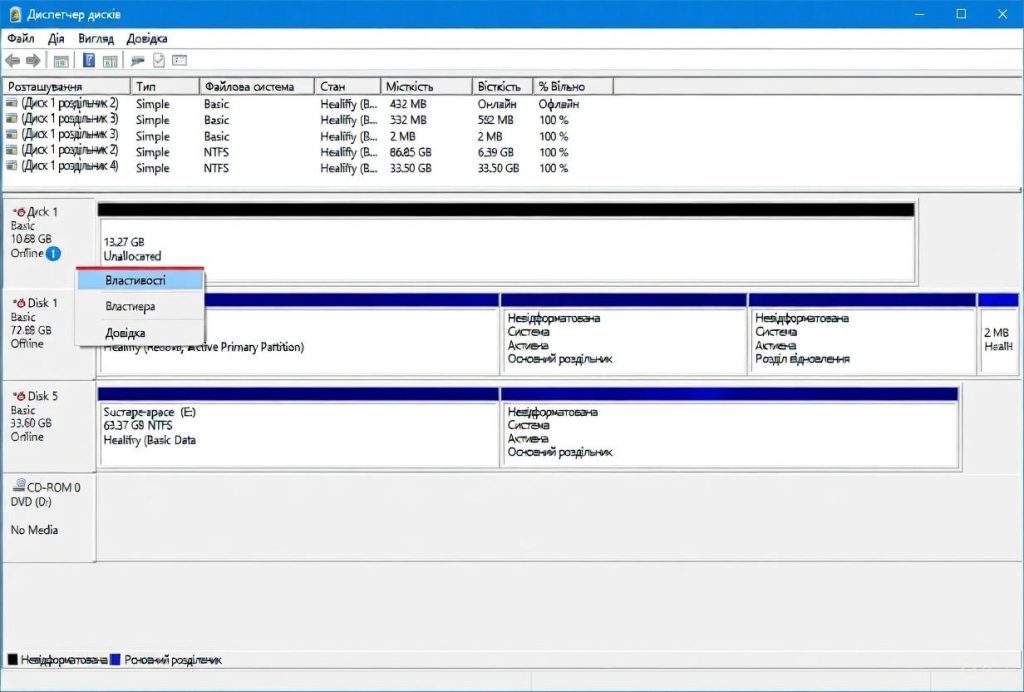The width and height of the screenshot is (1024, 692).
Task: Click the Back arrow in the toolbar
Action: [12, 61]
